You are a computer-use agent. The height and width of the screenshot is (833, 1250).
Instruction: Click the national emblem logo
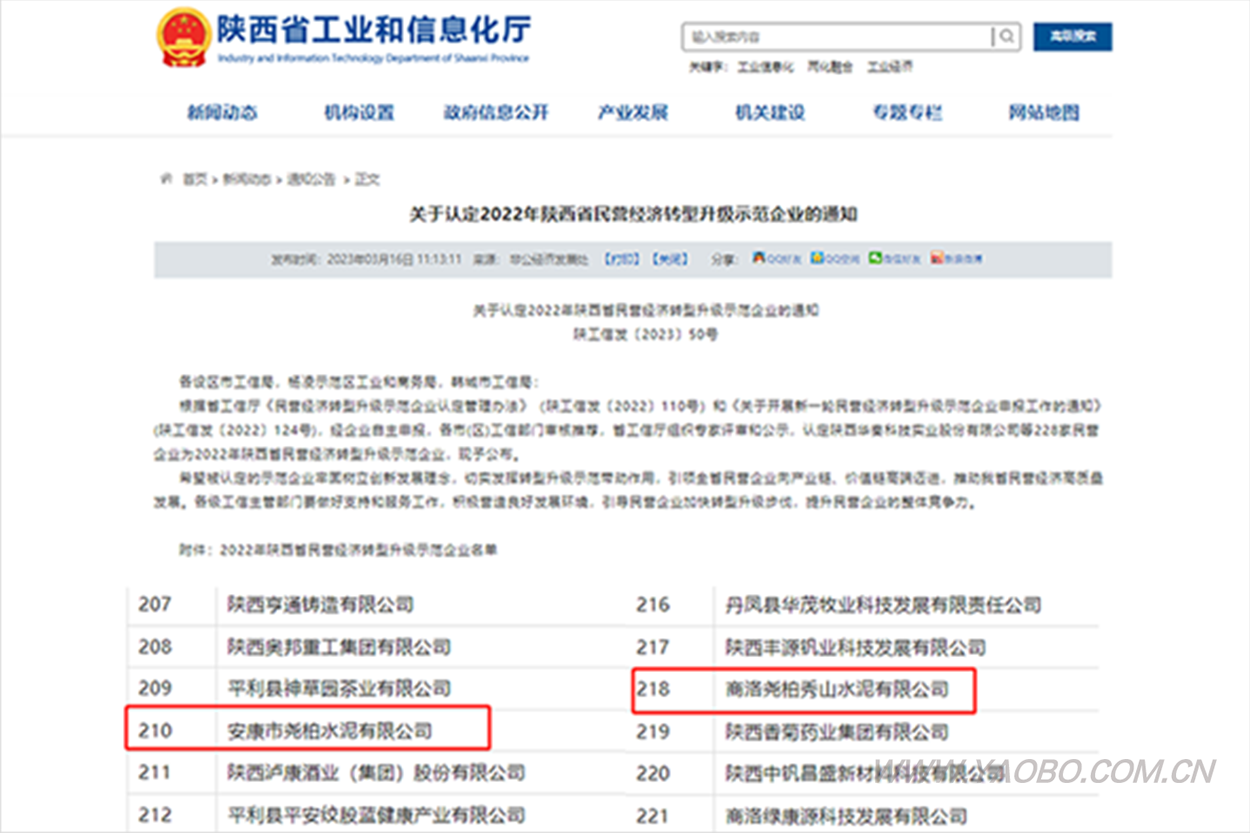(184, 39)
